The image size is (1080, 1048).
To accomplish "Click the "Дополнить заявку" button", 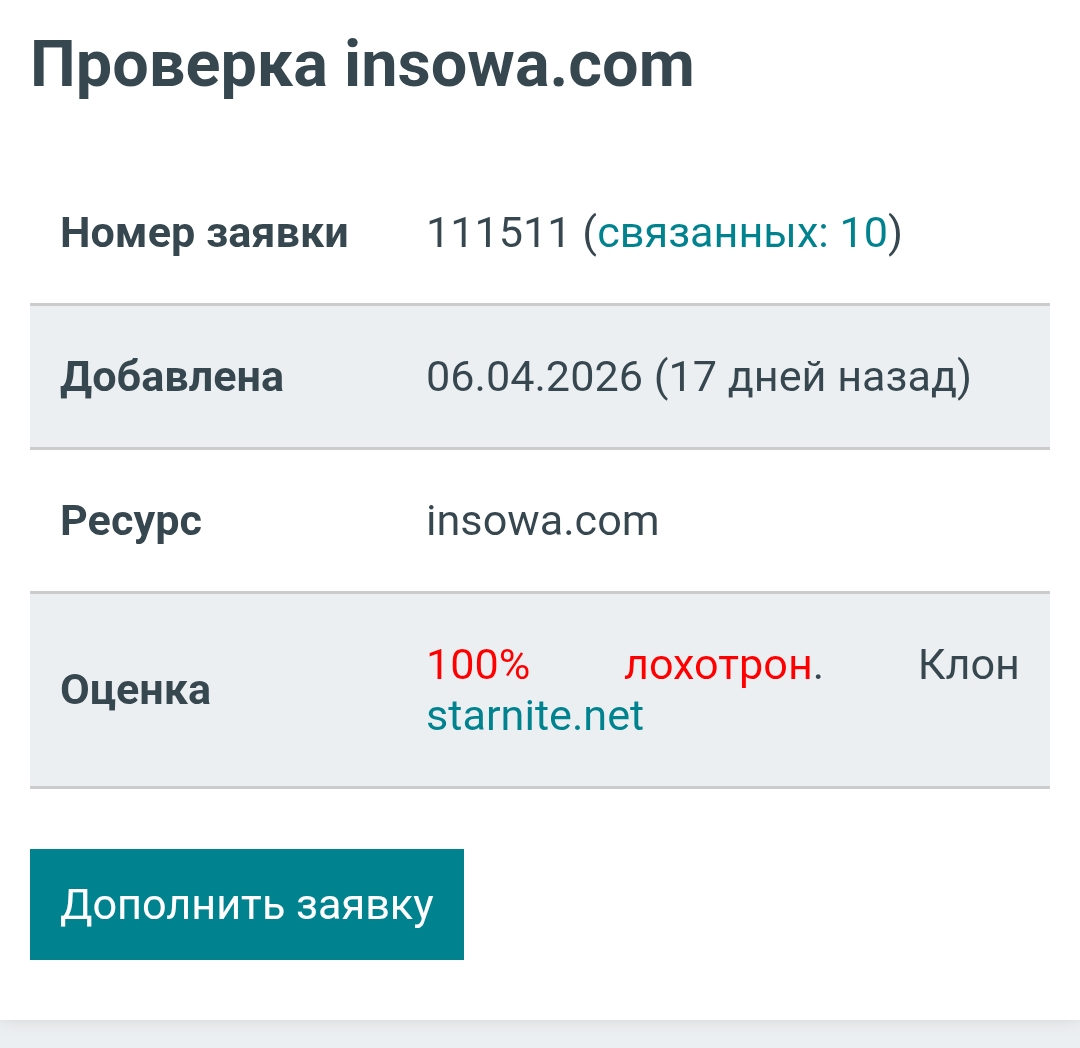I will (x=247, y=904).
